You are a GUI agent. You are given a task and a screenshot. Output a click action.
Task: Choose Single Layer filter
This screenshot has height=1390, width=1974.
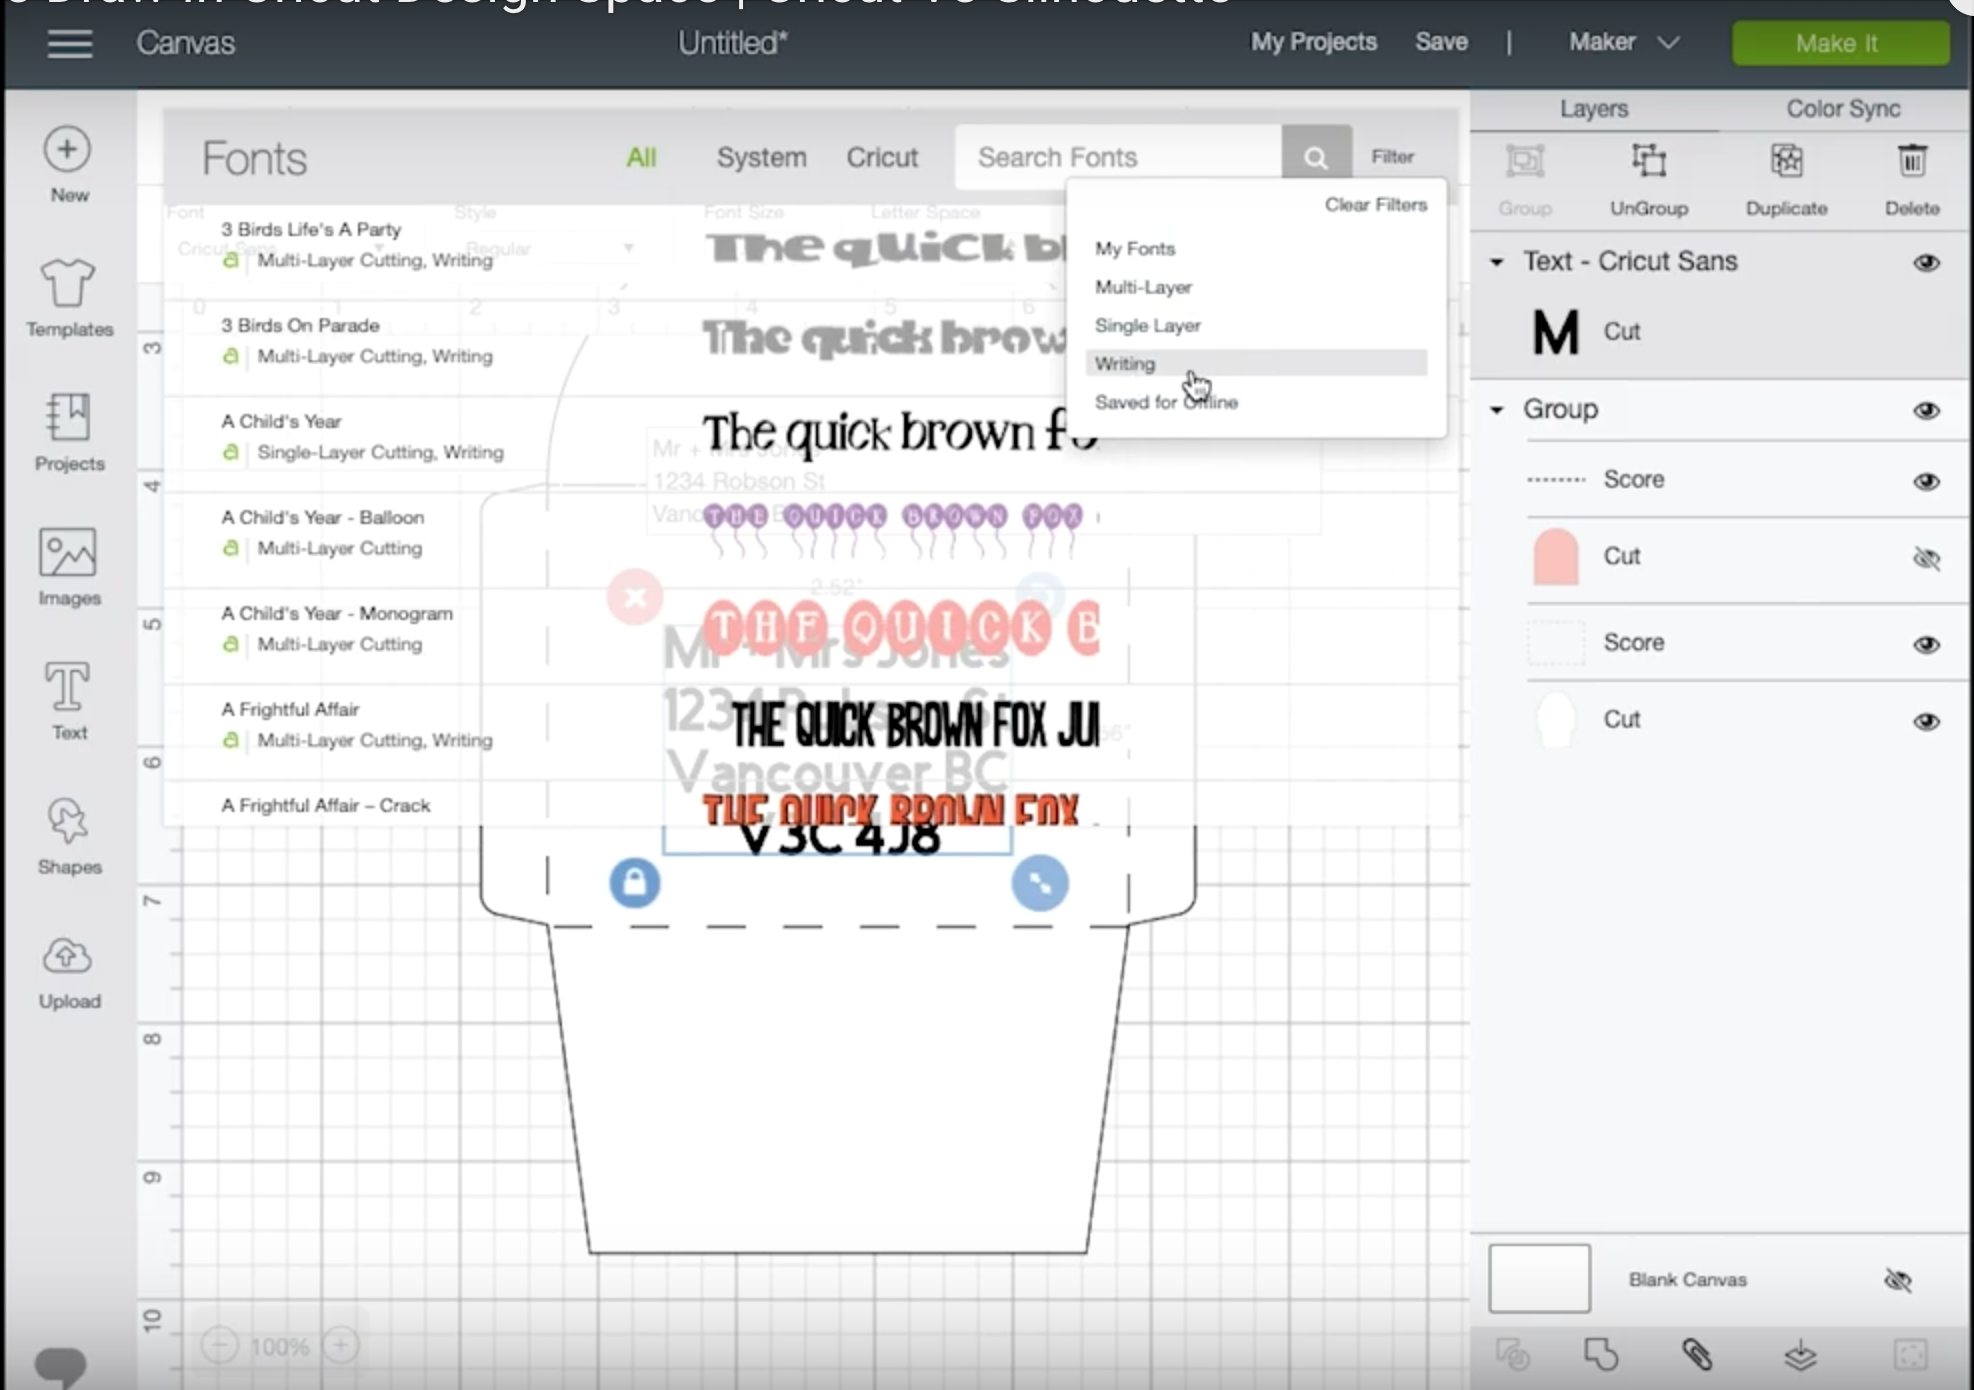1147,326
